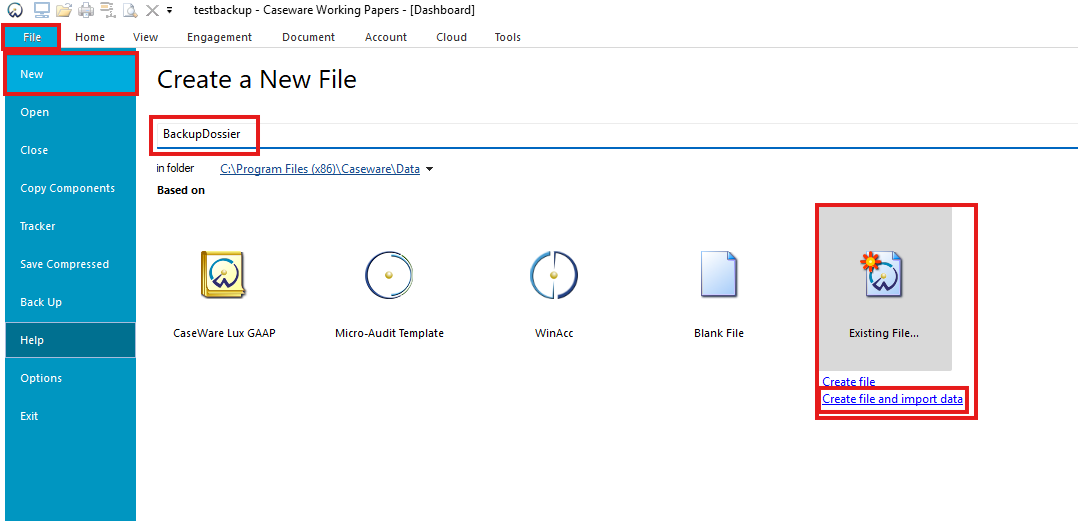The image size is (1078, 521).
Task: Open the Cloud ribbon tab
Action: (452, 37)
